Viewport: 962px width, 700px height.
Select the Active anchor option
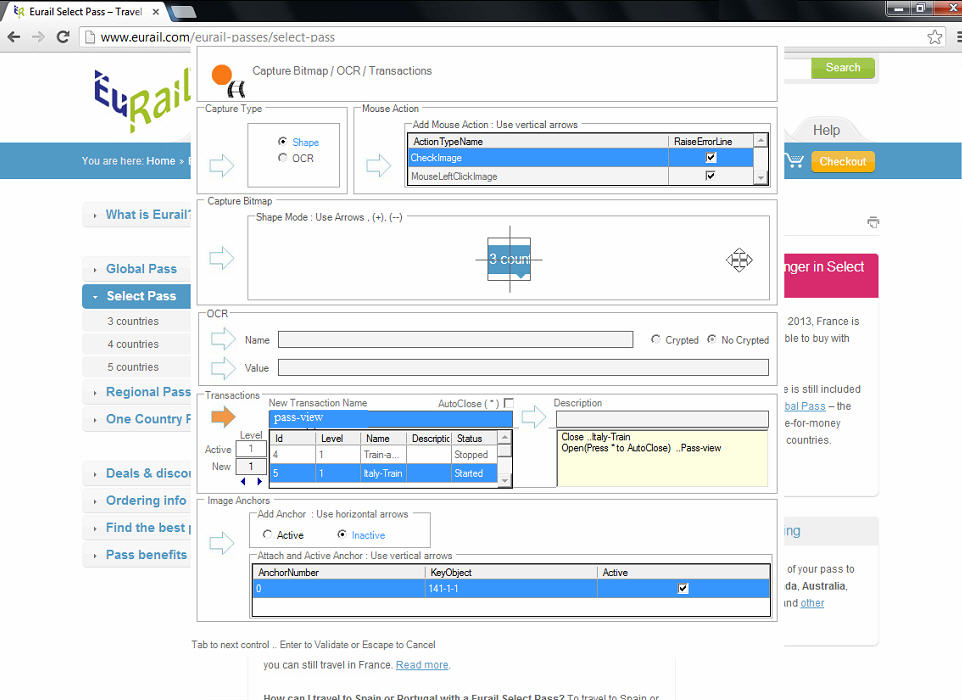coord(267,534)
